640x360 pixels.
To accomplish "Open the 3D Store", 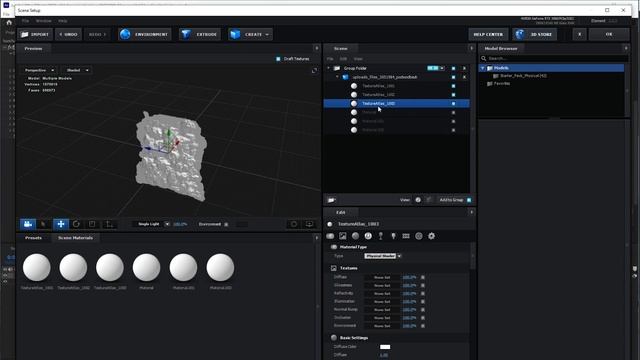I will click(x=535, y=34).
